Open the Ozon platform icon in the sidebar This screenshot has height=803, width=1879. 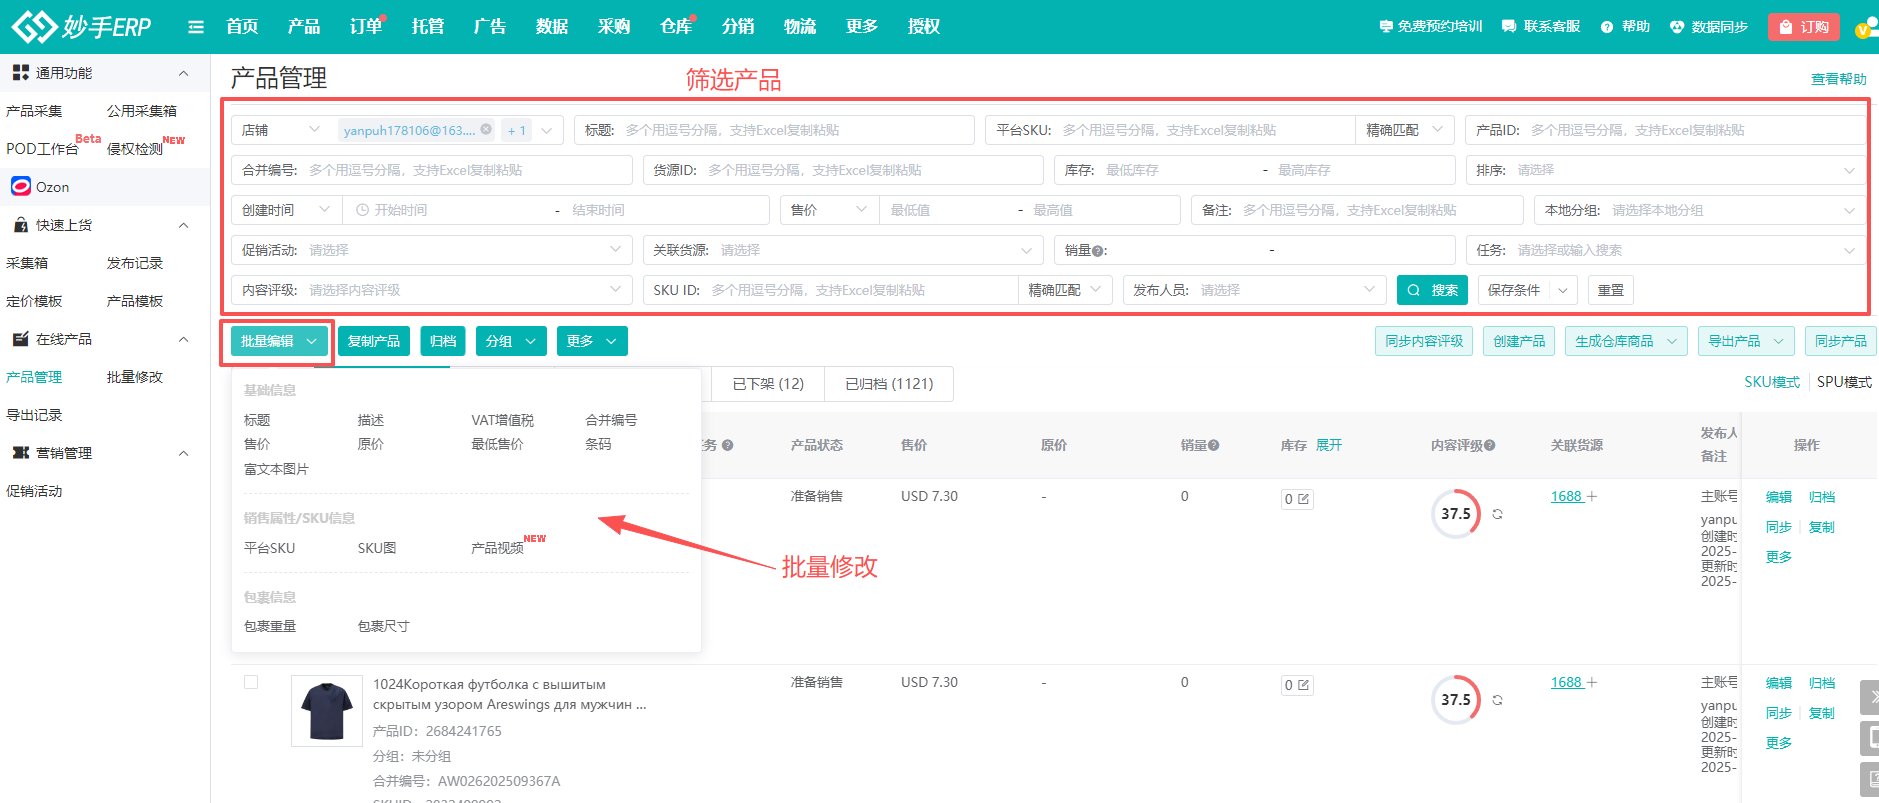point(21,187)
